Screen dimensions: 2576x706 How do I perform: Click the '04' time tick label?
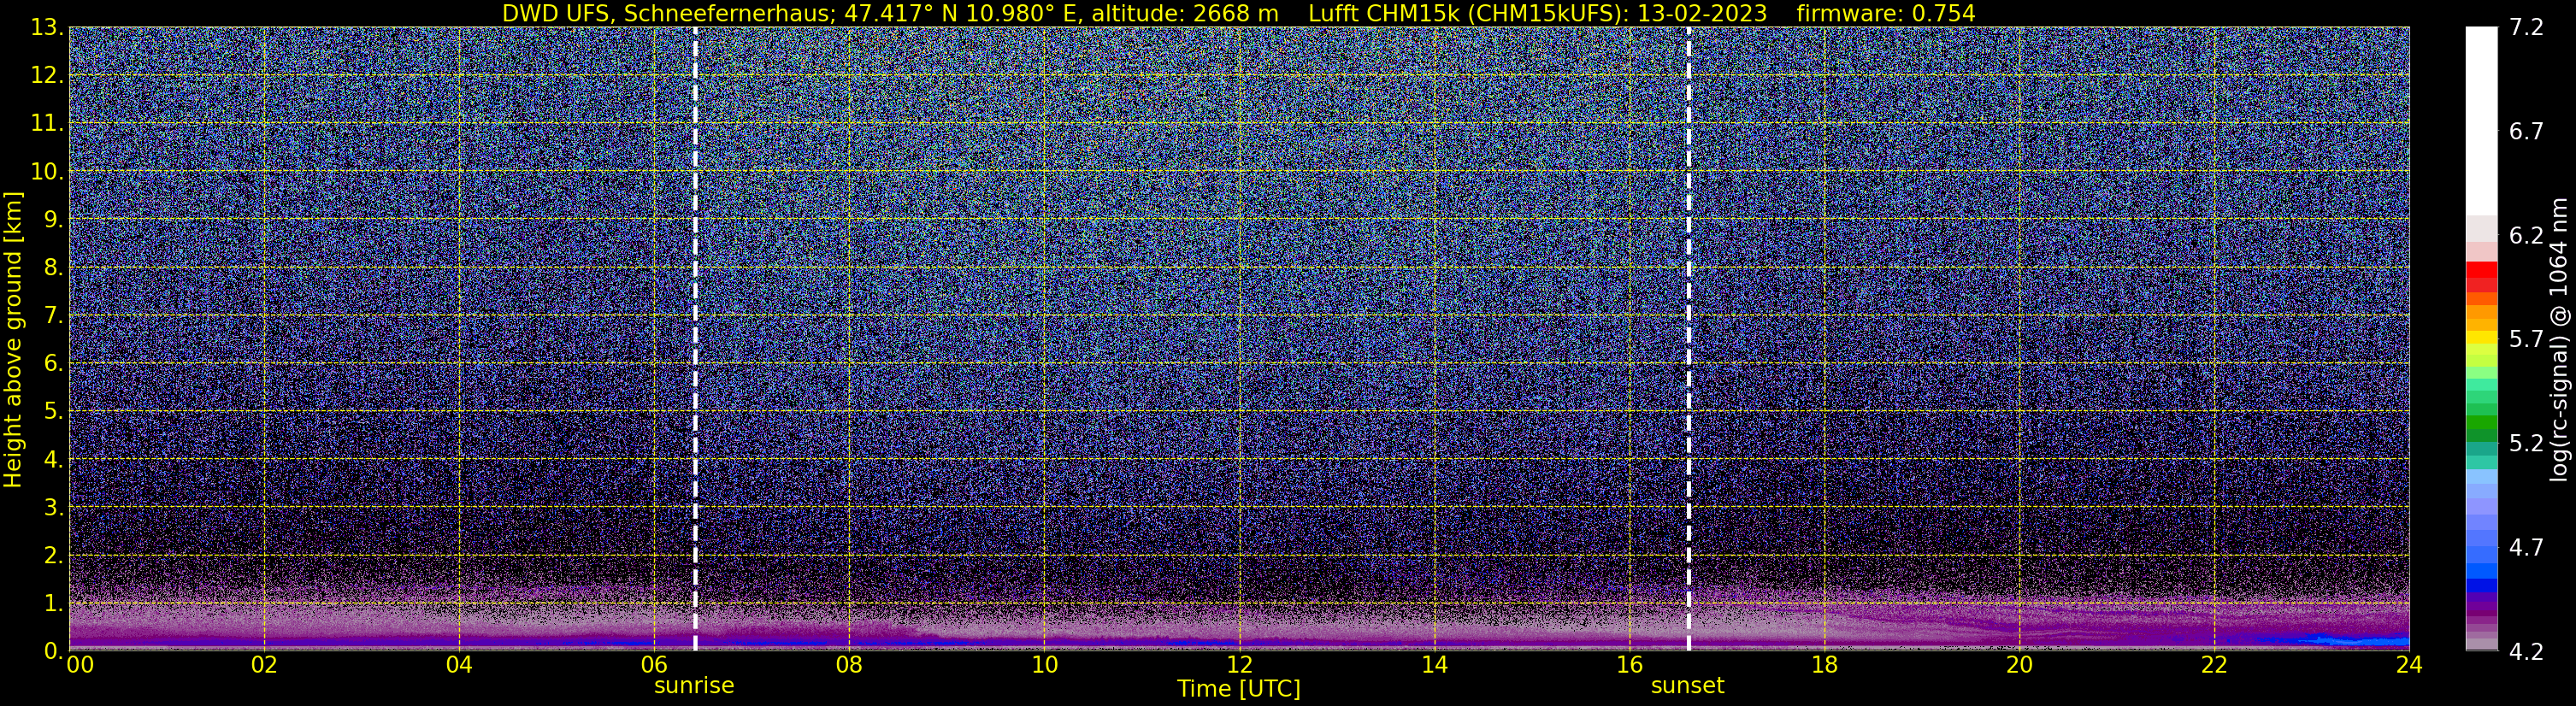click(x=459, y=665)
